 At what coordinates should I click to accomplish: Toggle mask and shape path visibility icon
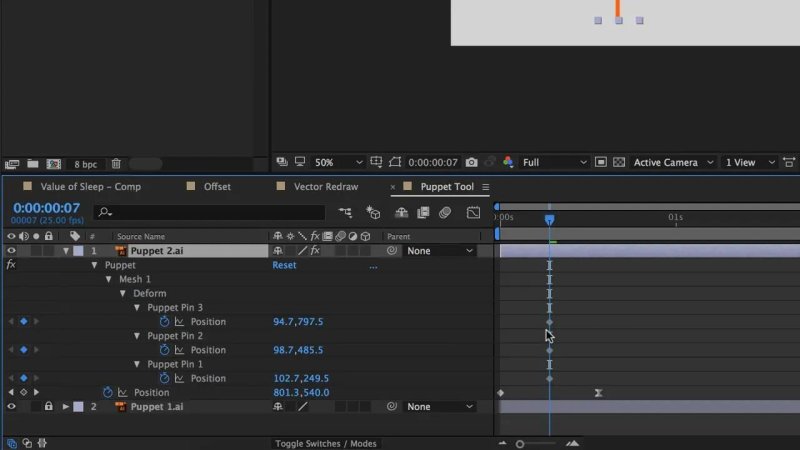point(395,162)
